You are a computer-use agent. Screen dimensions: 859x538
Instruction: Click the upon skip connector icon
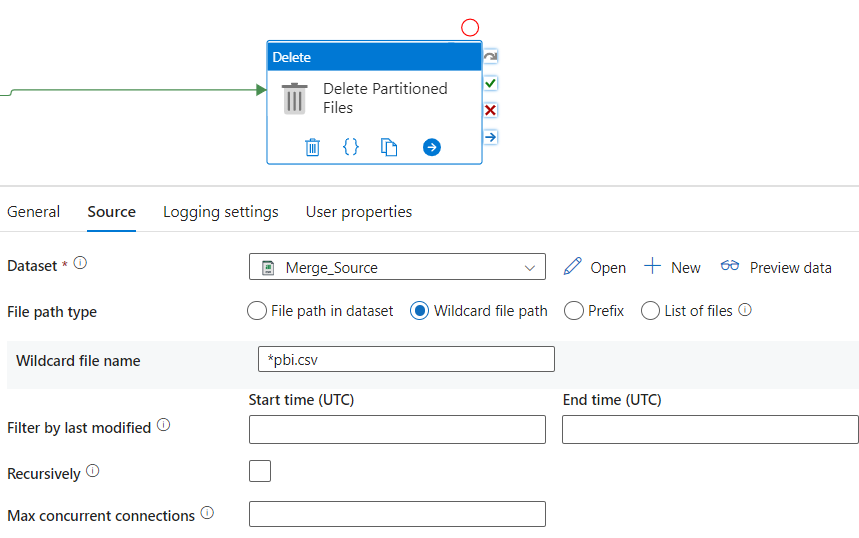[490, 57]
